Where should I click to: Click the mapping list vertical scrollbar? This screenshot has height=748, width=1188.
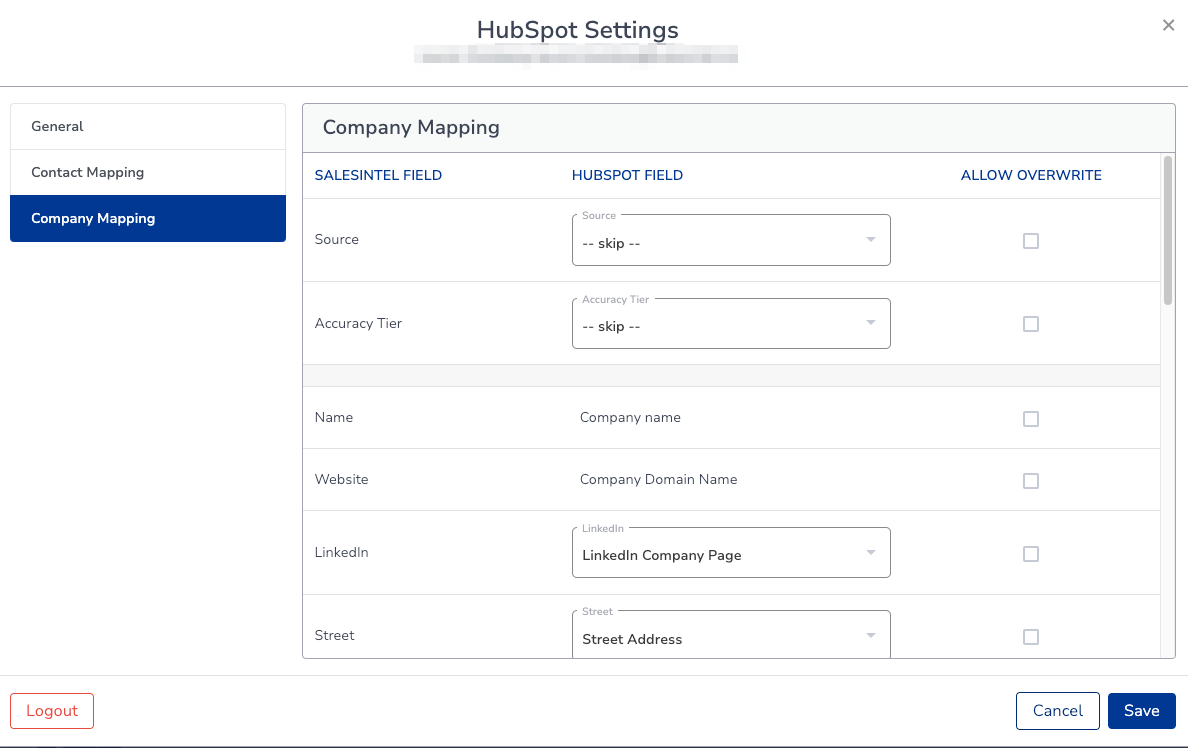1168,230
